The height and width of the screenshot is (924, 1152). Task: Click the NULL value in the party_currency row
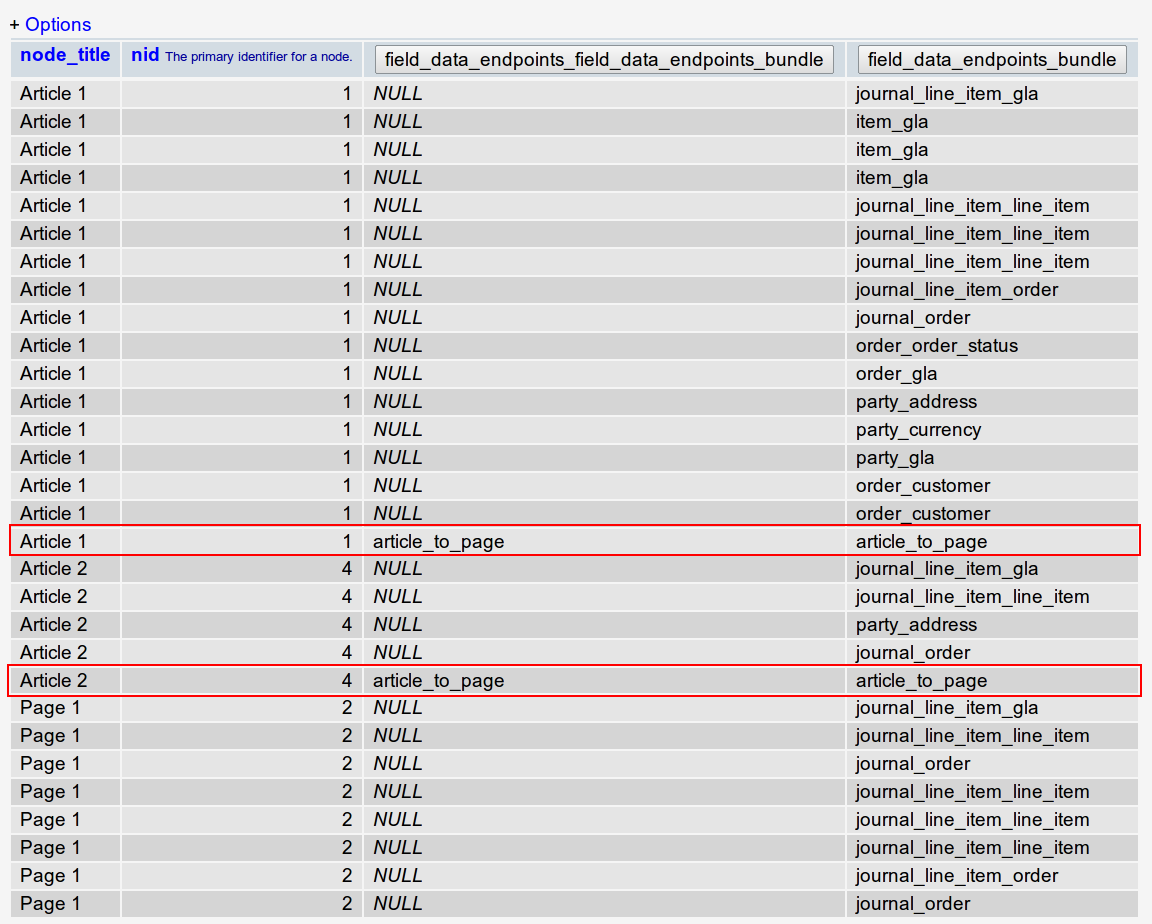click(397, 430)
